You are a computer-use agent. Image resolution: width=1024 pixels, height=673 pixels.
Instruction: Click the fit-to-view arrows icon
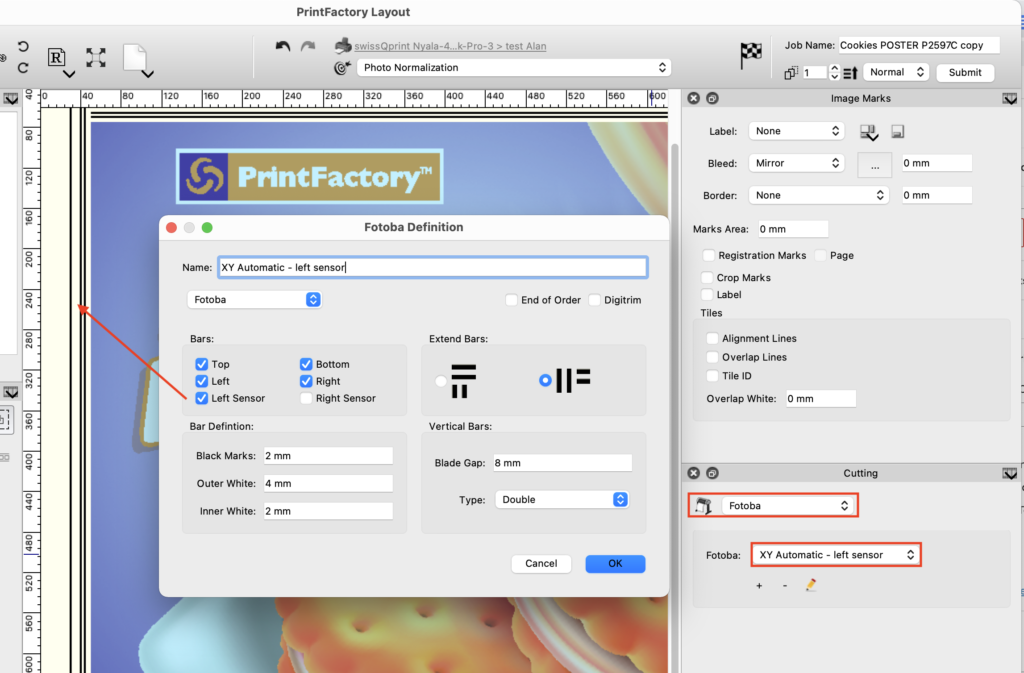click(x=96, y=57)
